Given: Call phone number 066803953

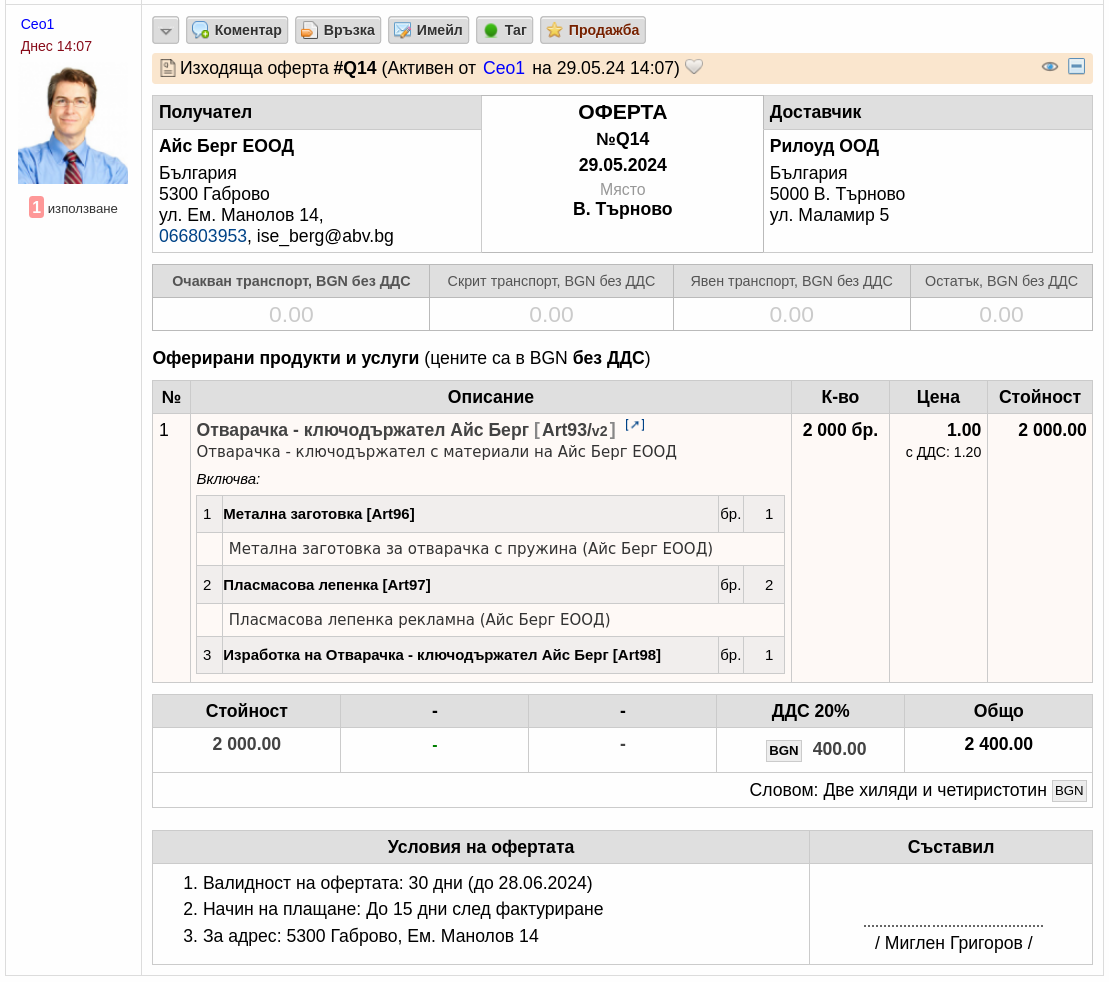Looking at the screenshot, I should coord(203,236).
